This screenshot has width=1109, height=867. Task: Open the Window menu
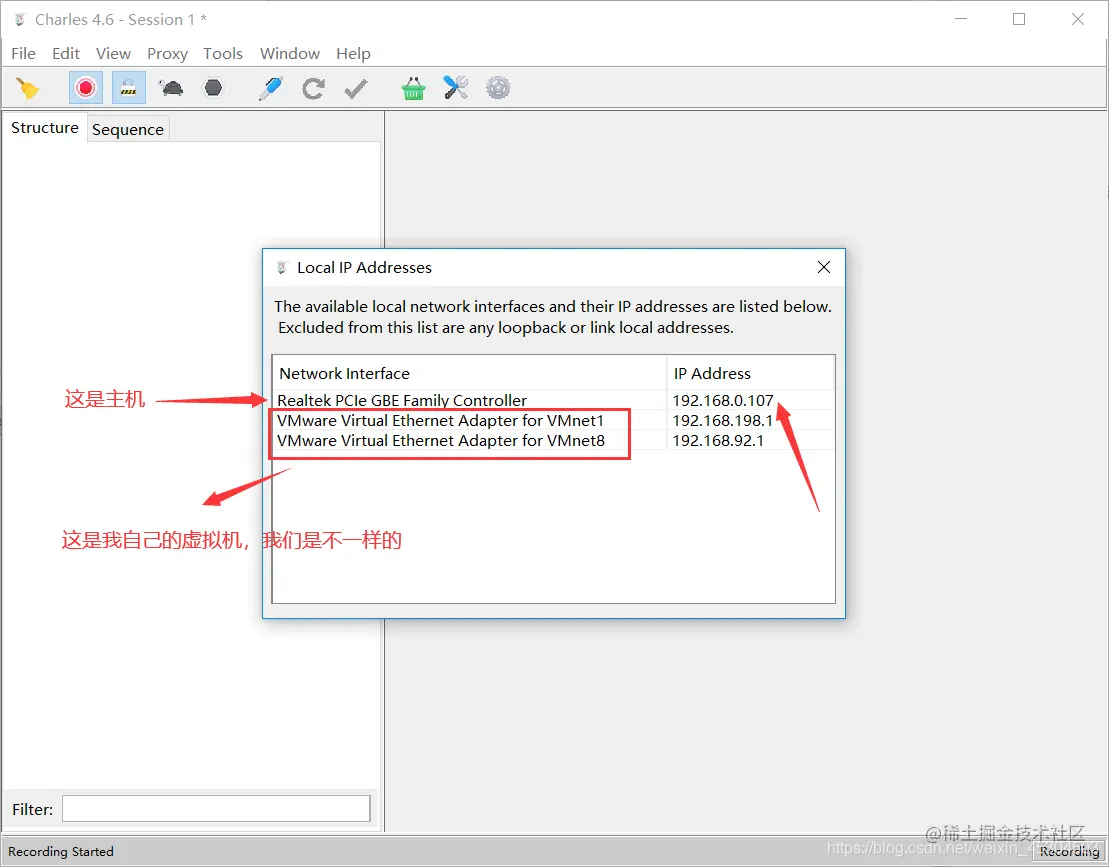pyautogui.click(x=290, y=54)
